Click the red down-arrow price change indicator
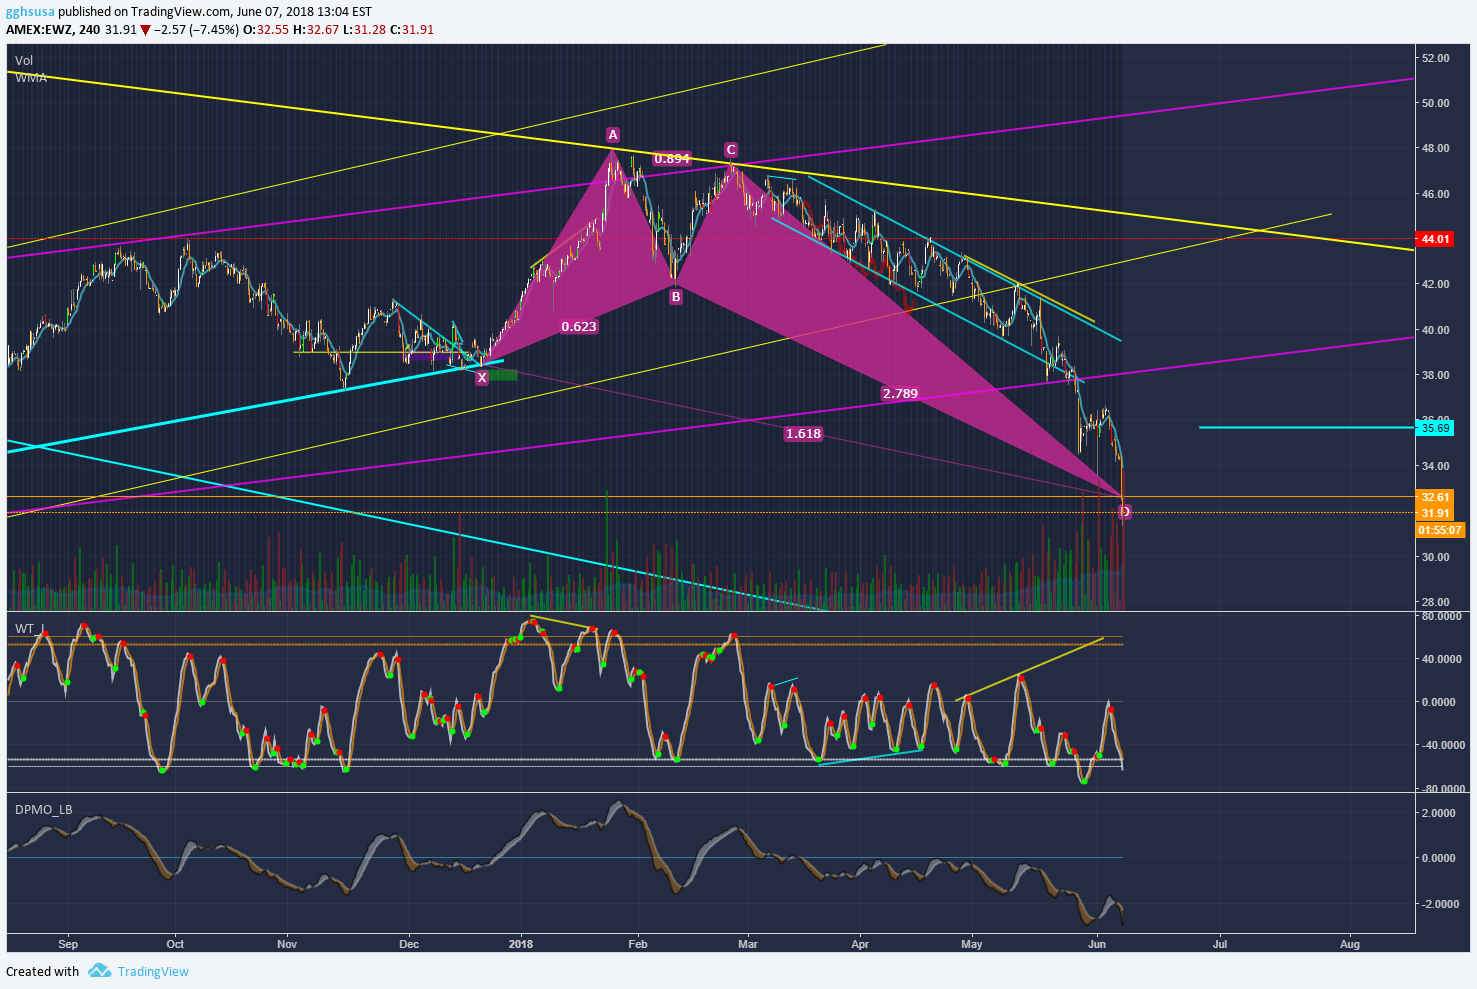 tap(146, 30)
